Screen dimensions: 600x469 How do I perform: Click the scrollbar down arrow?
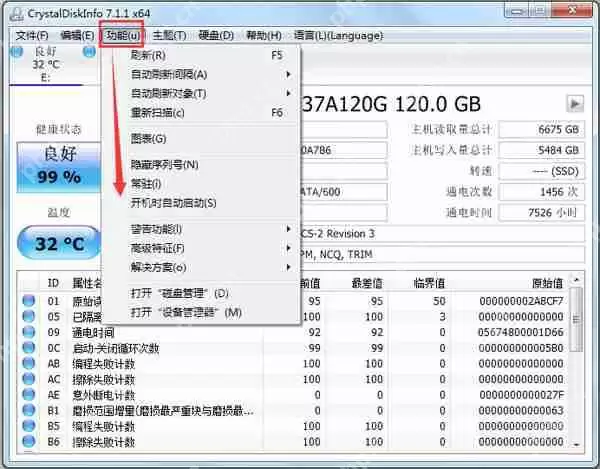[576, 444]
